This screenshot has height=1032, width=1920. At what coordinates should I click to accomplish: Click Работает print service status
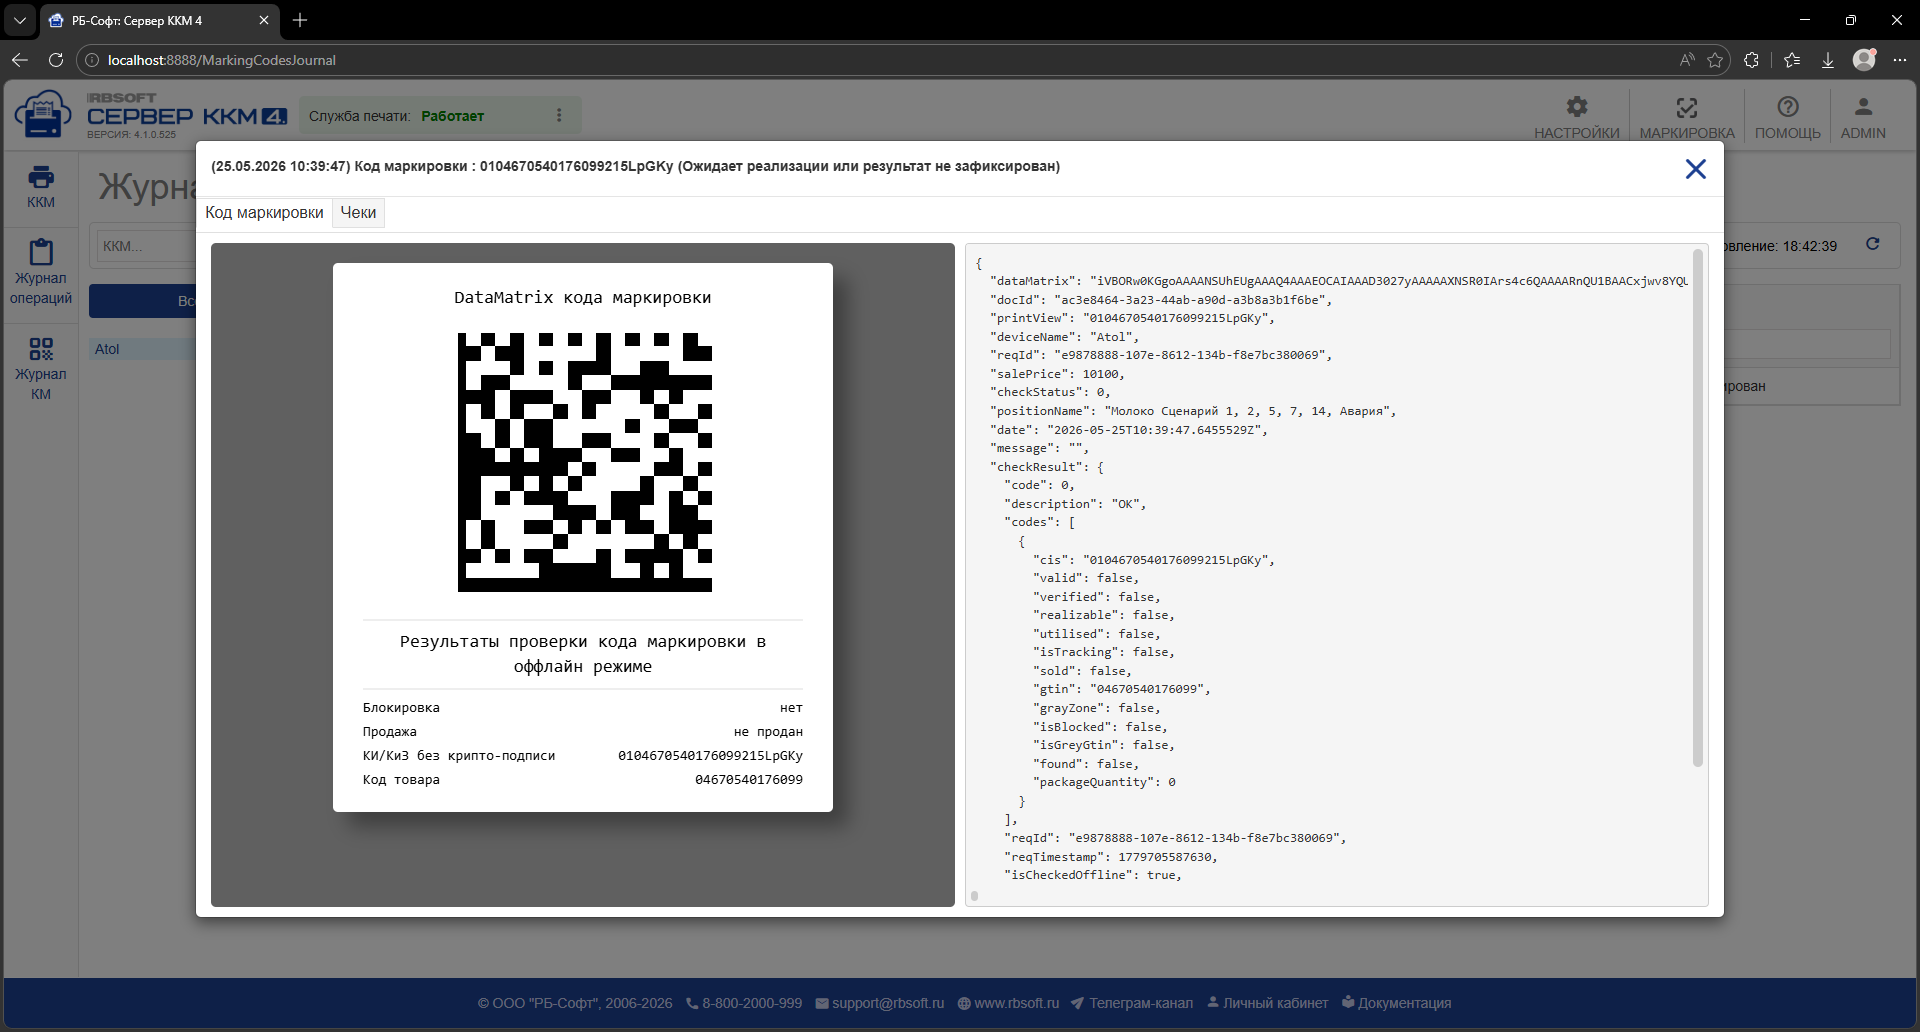(x=452, y=116)
